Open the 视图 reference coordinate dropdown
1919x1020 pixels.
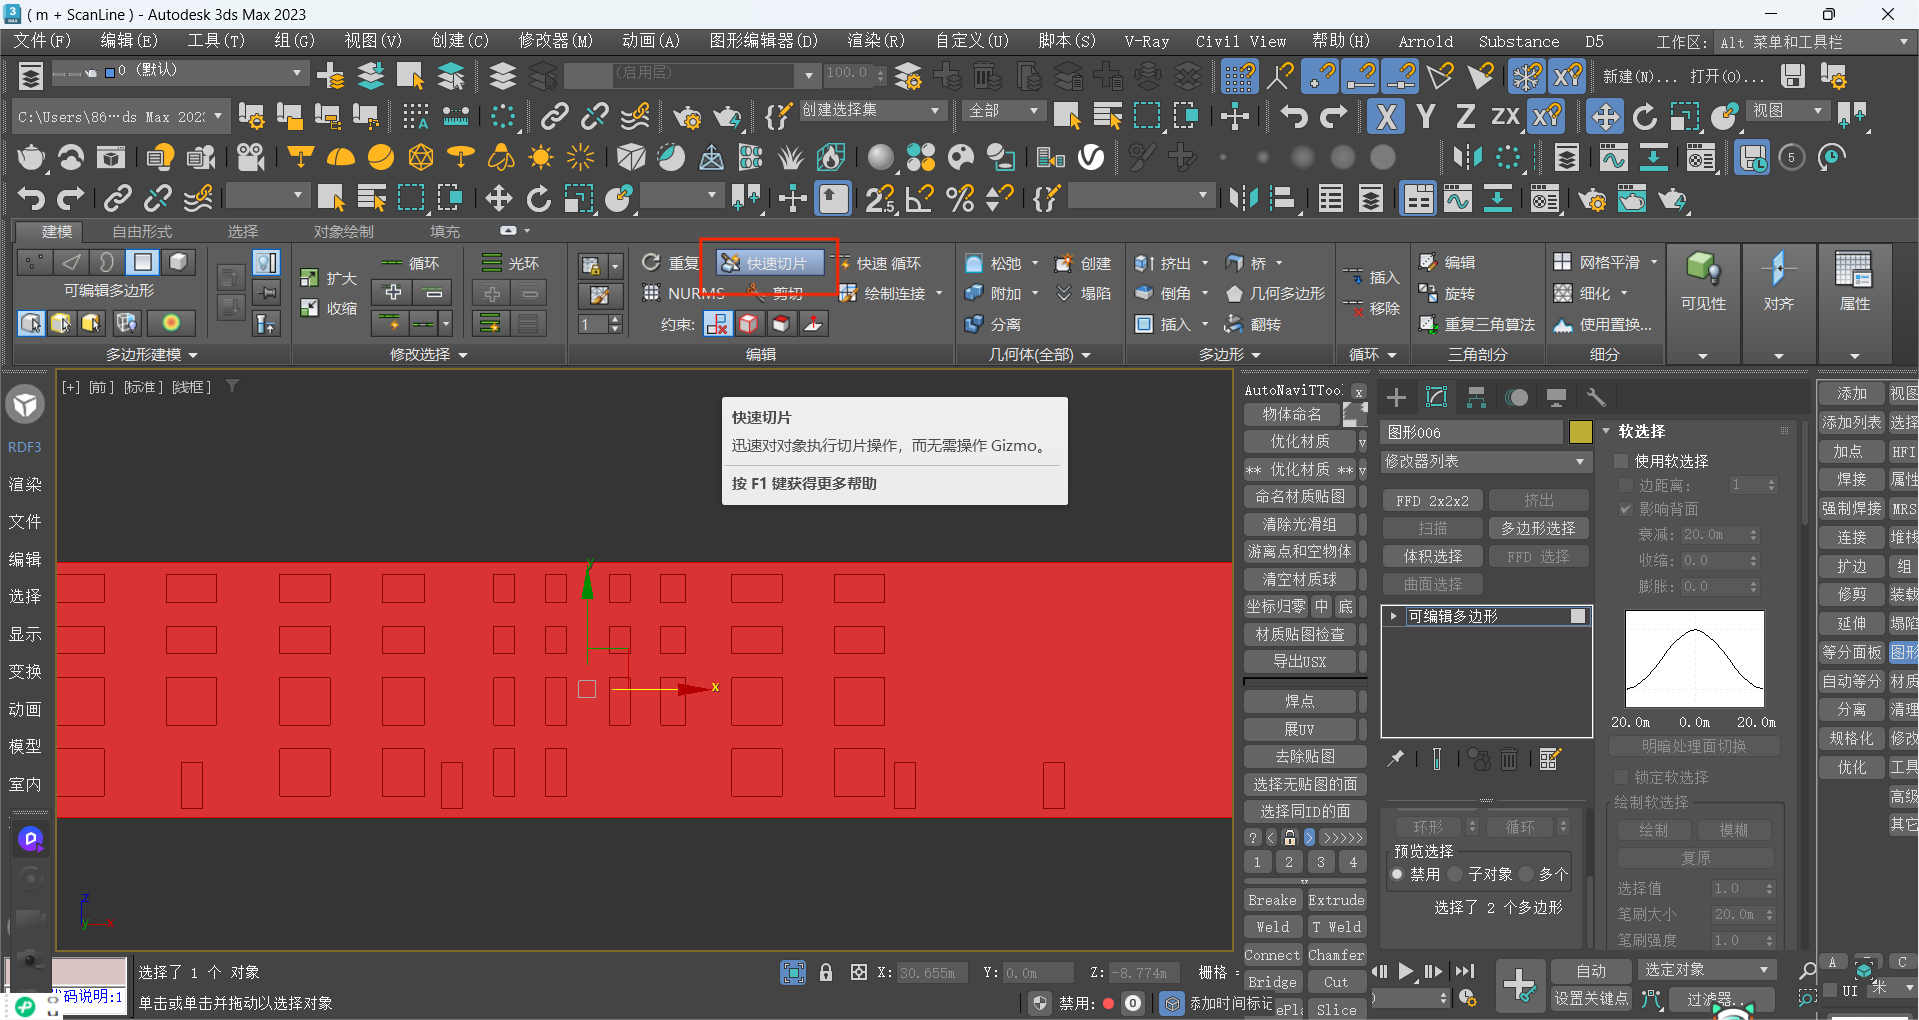pos(1789,110)
